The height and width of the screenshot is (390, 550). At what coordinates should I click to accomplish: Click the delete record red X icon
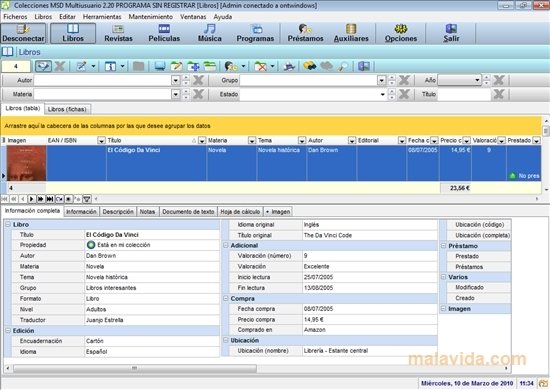click(261, 66)
